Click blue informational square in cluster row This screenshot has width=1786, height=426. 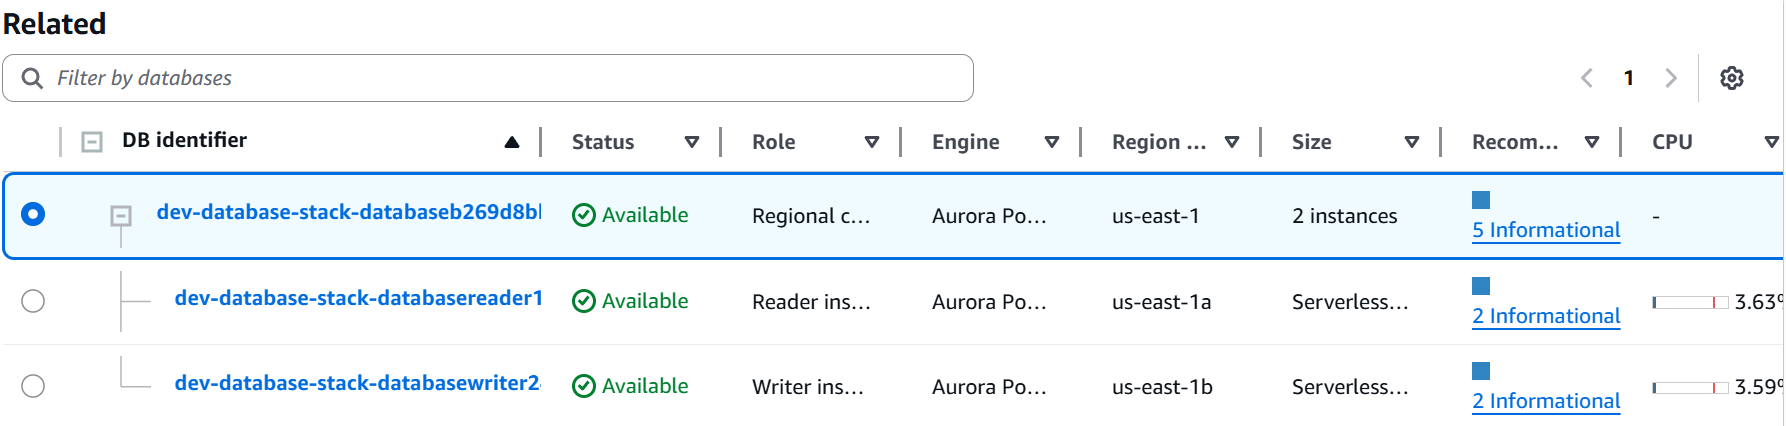pyautogui.click(x=1481, y=200)
